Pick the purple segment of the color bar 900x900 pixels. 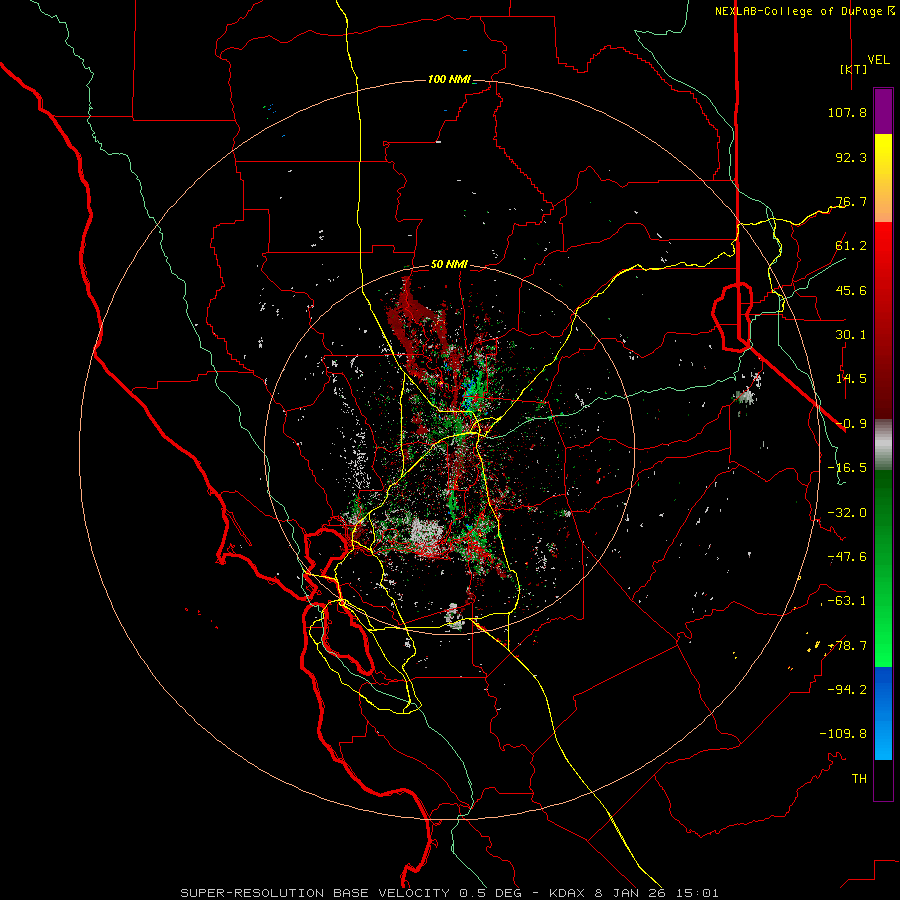883,111
